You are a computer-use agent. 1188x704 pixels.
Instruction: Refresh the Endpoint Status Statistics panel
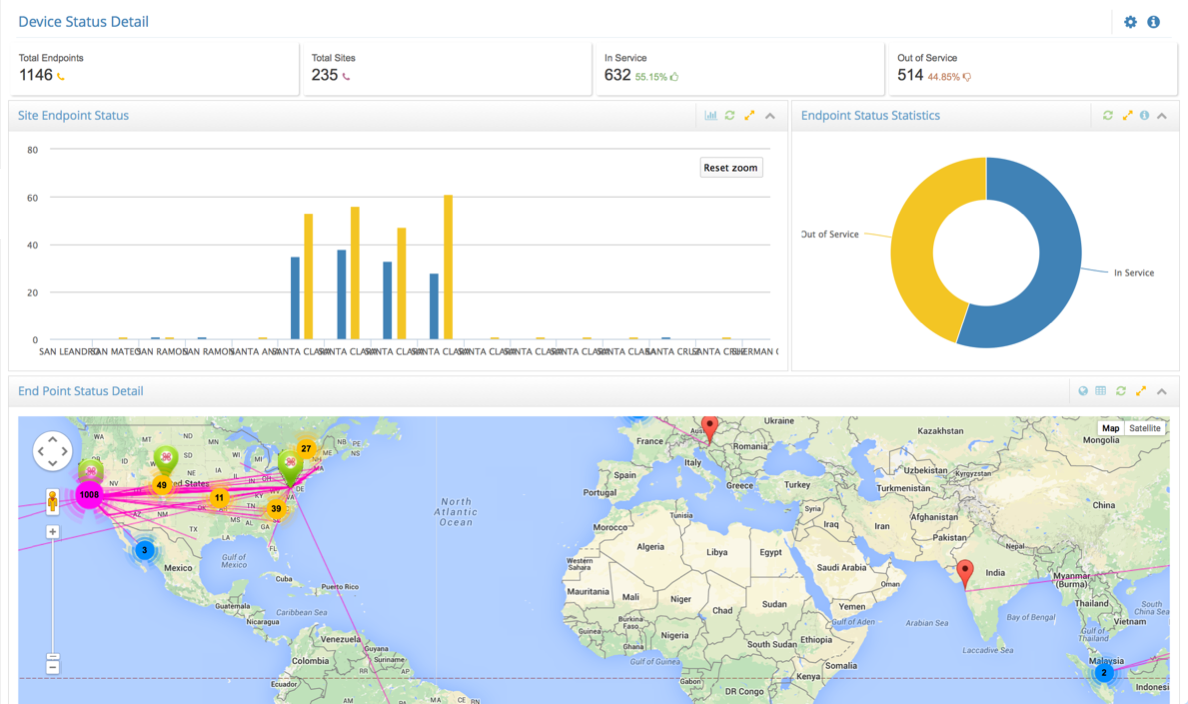pyautogui.click(x=1108, y=115)
